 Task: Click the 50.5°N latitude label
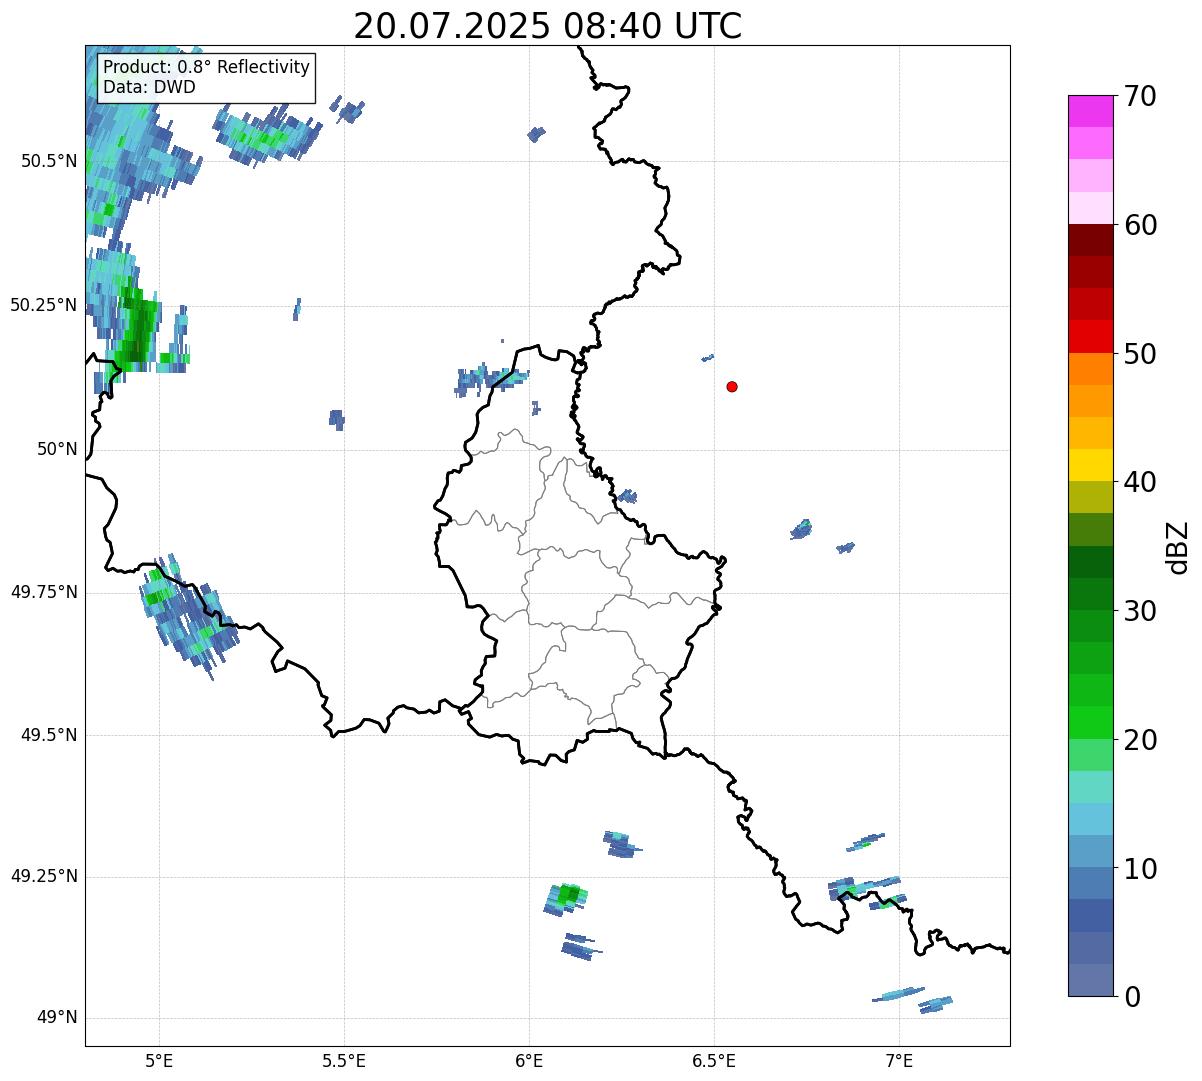[49, 161]
